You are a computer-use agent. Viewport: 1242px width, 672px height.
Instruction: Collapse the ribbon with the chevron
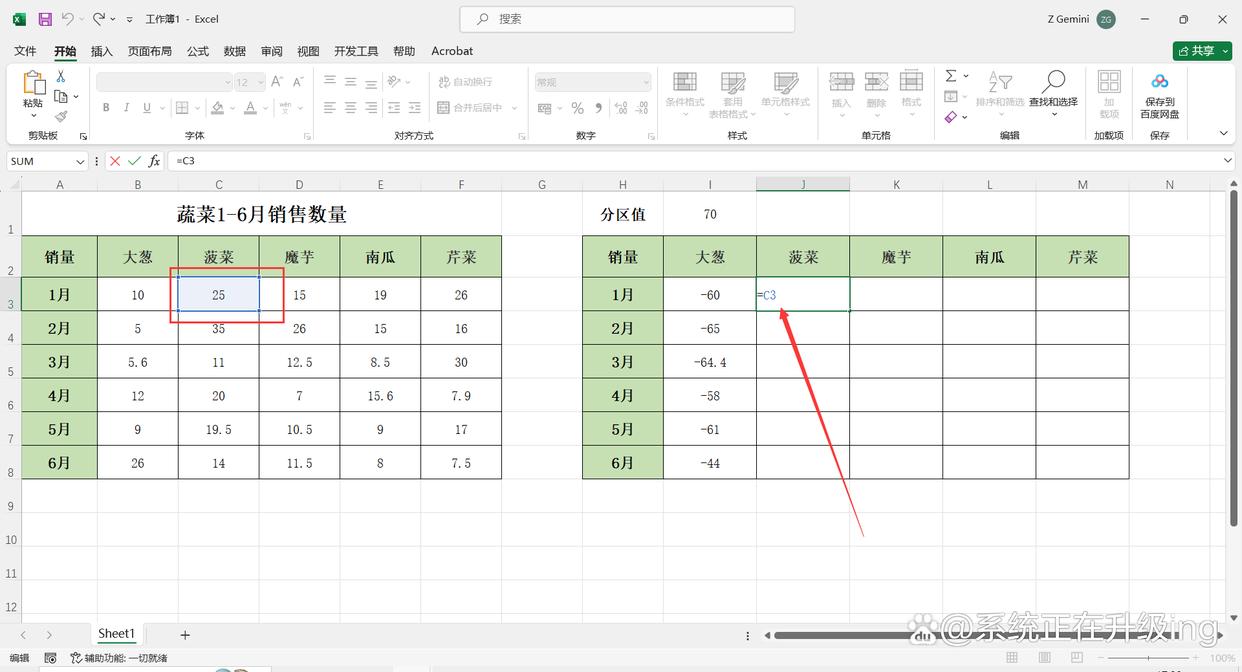1223,133
